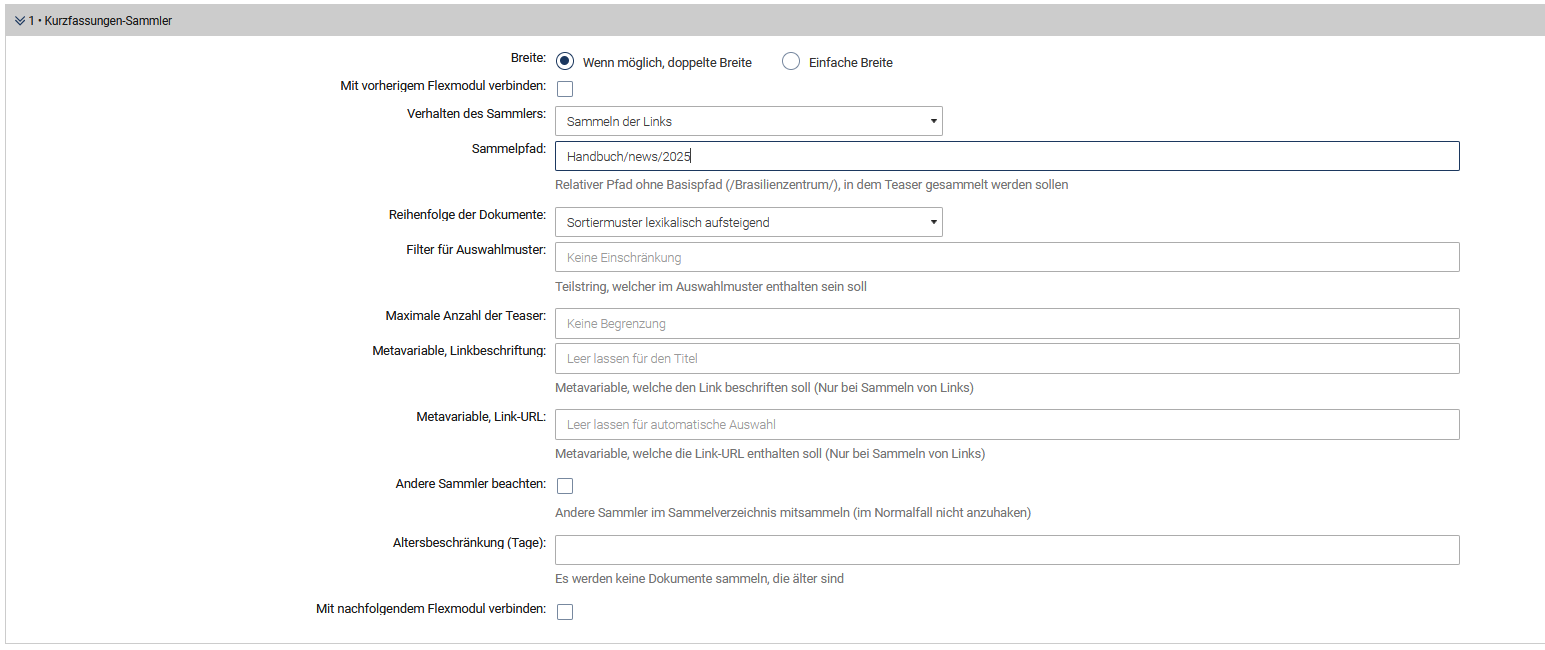Click 'Maximale Anzahl der Teaser' field

coord(1007,323)
